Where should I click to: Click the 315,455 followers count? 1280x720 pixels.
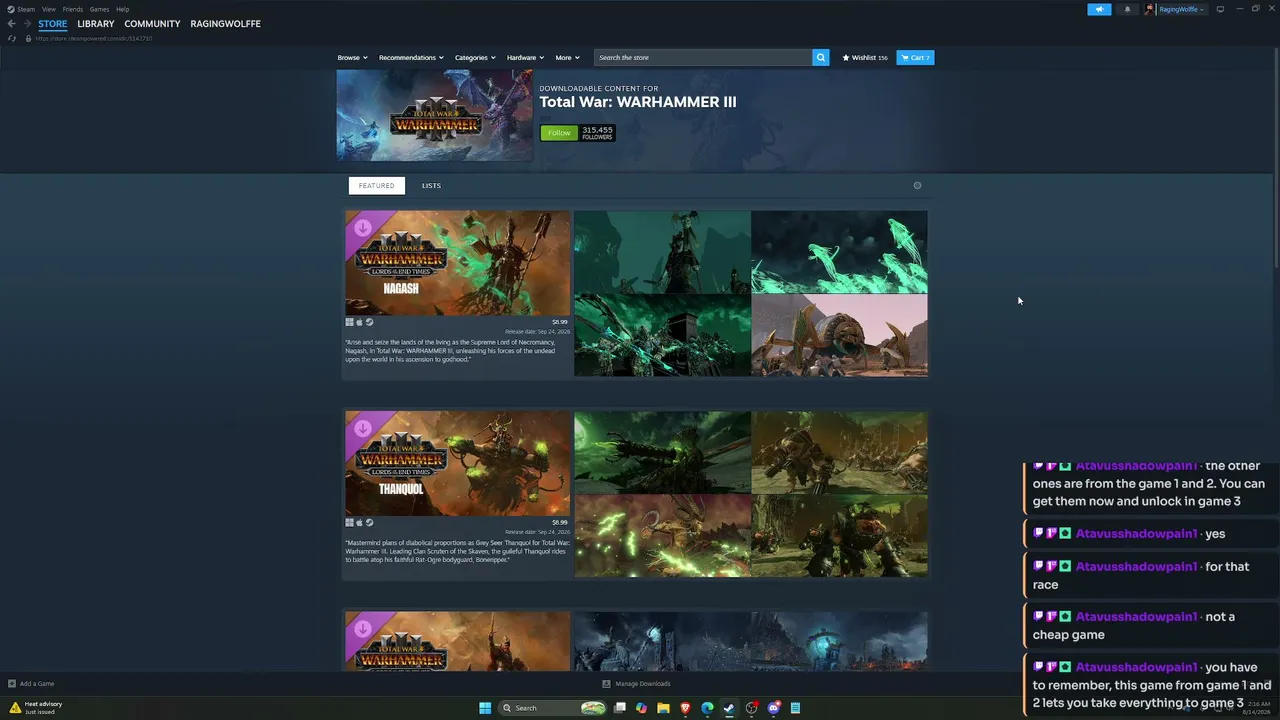[597, 133]
